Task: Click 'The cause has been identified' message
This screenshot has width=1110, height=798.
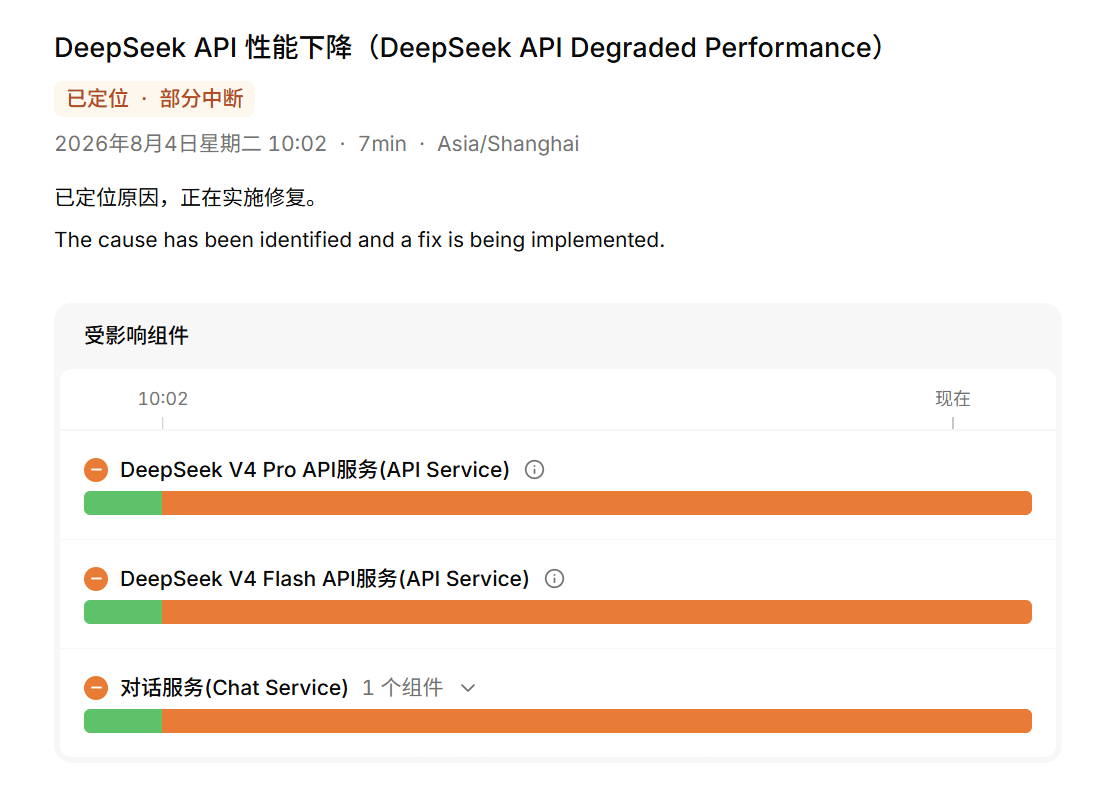Action: 360,240
